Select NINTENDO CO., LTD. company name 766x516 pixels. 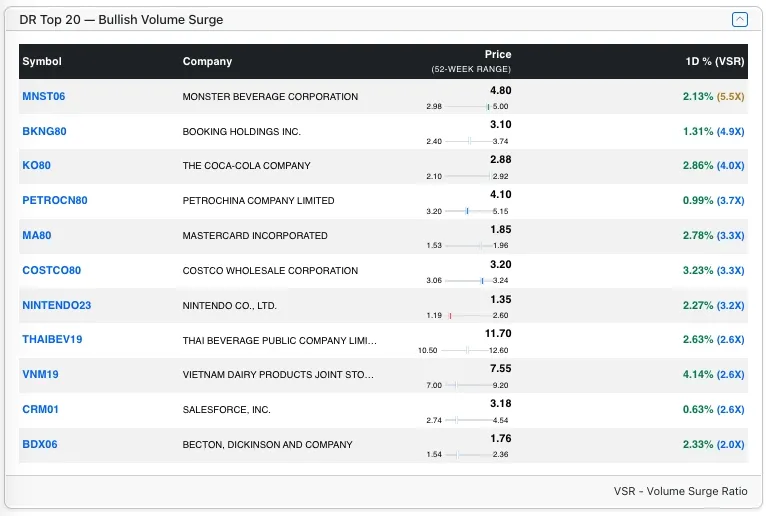point(230,306)
